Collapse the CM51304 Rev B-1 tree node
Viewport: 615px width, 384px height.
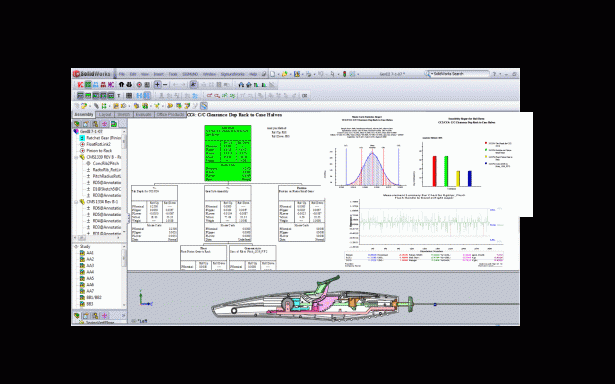pos(76,202)
